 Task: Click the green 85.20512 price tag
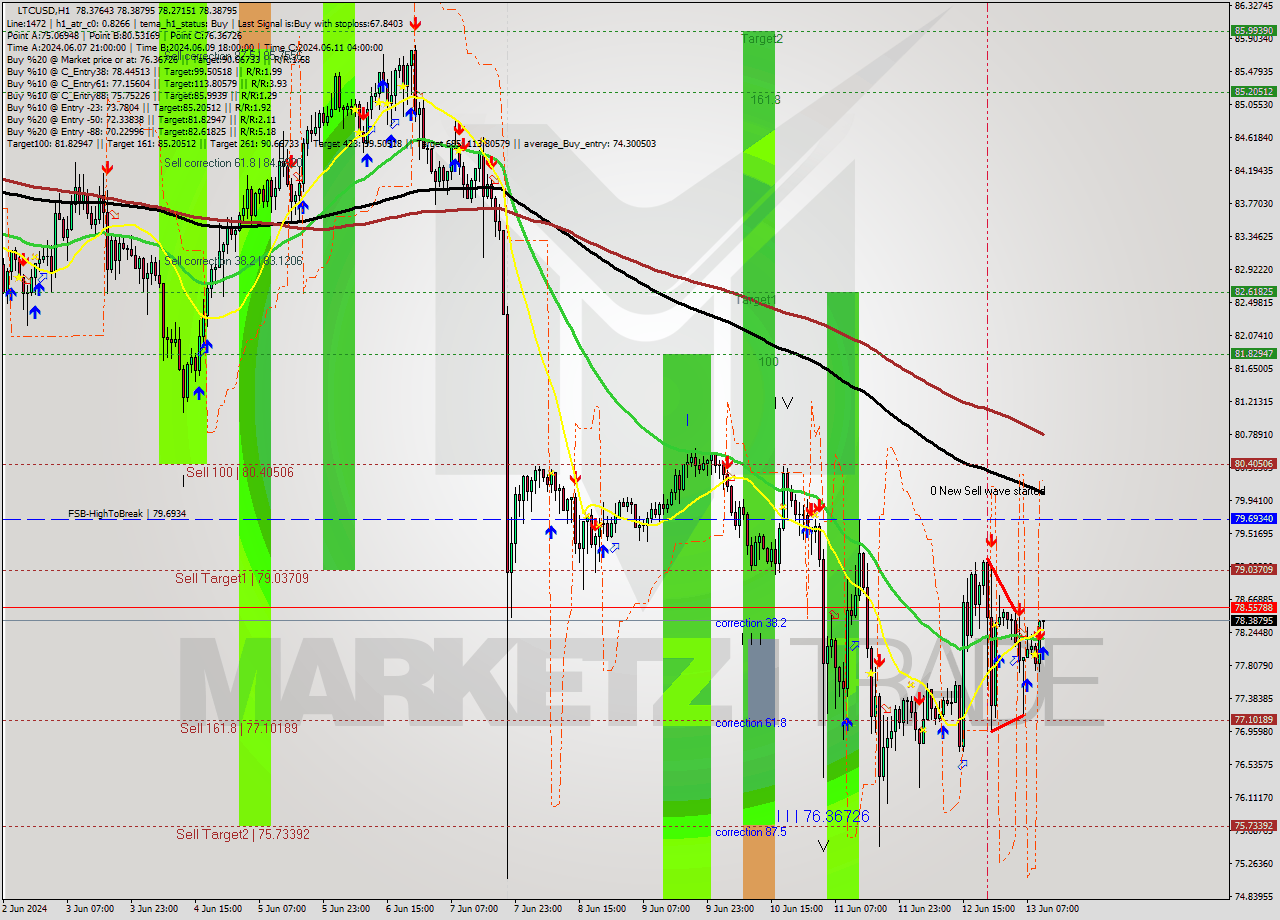point(1254,91)
